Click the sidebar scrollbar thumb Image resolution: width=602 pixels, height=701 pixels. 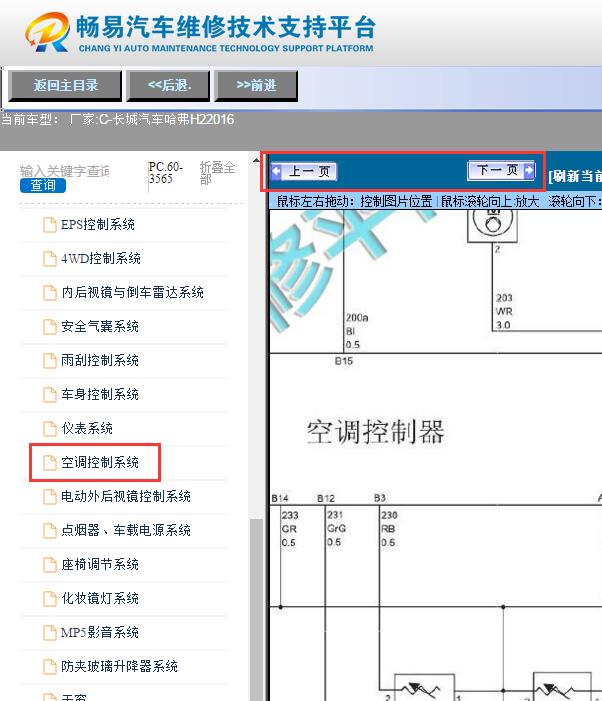[x=256, y=609]
